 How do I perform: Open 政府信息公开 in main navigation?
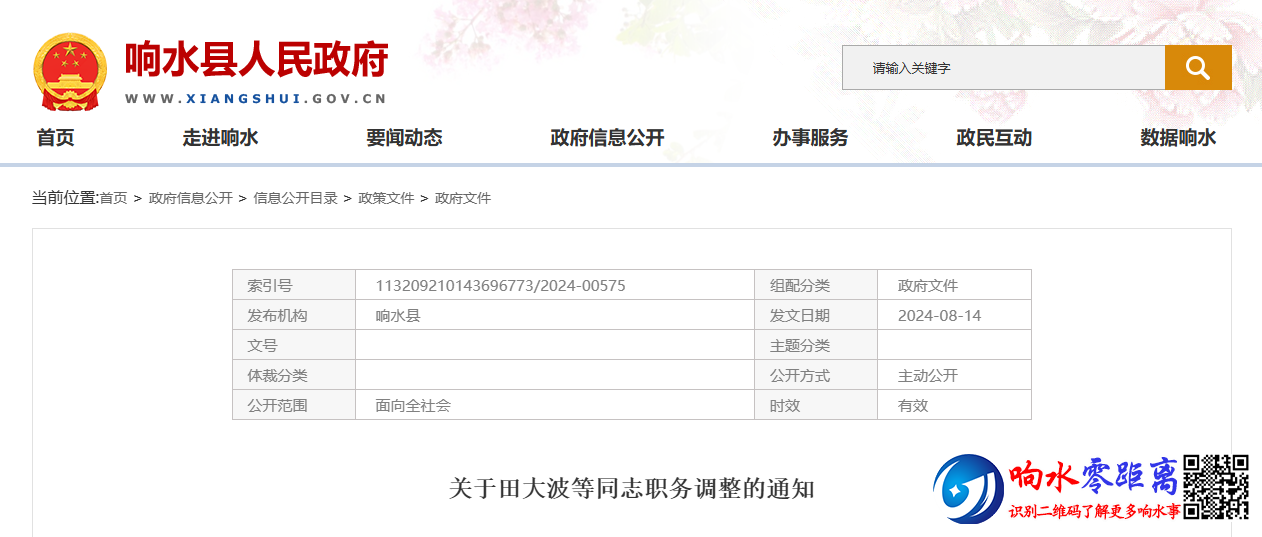click(607, 138)
